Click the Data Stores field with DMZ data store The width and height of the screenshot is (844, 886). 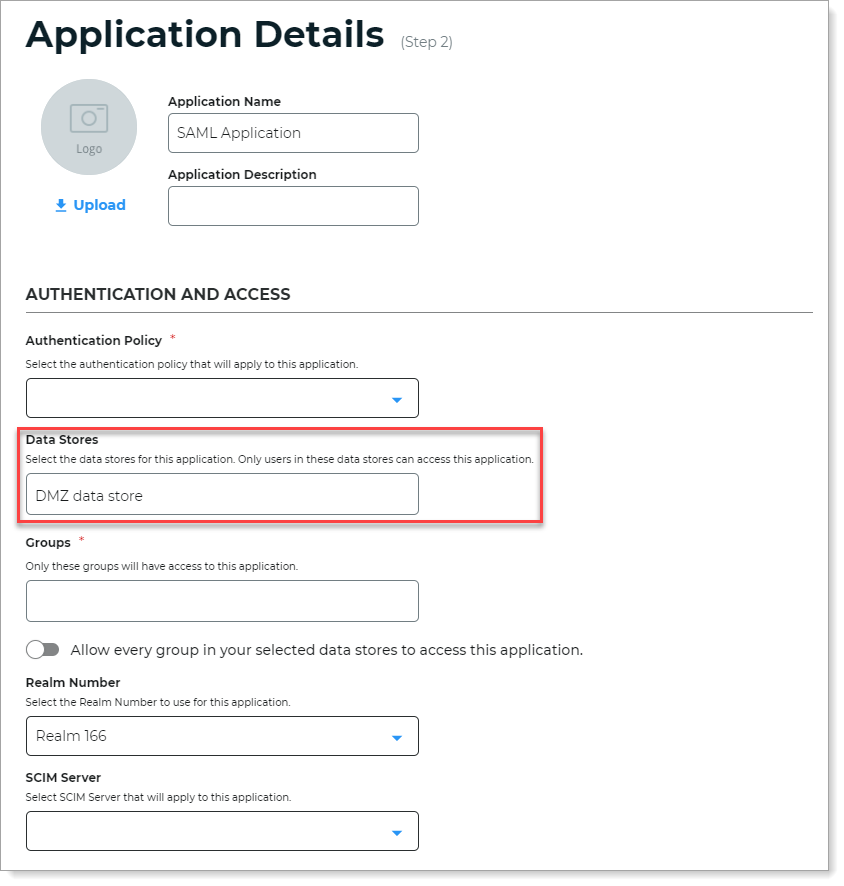221,495
